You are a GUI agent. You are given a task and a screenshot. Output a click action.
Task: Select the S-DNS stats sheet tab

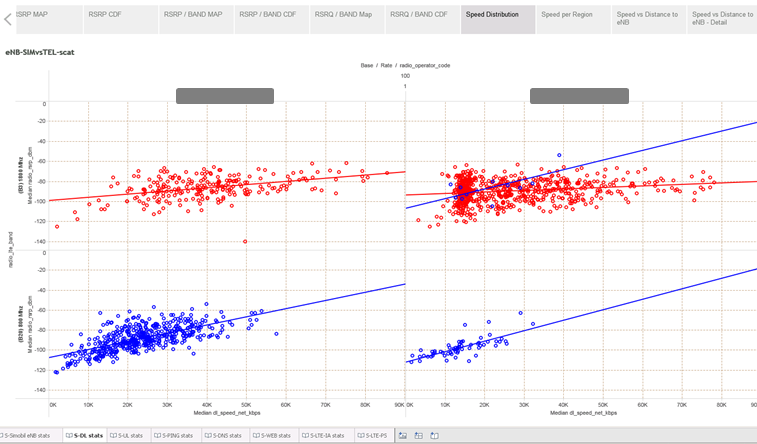226,436
